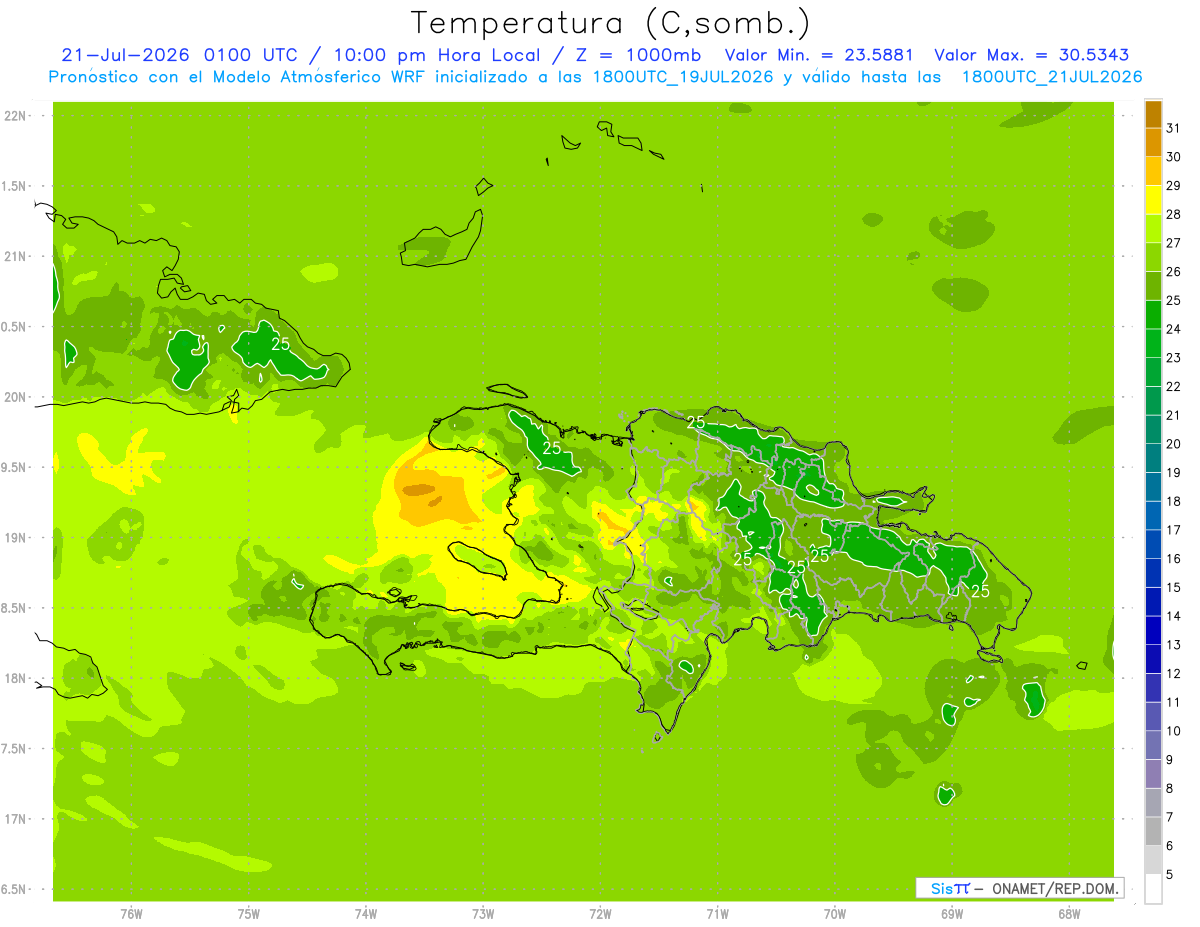
Task: Click the '70W' longitude axis label
Action: pyautogui.click(x=835, y=914)
